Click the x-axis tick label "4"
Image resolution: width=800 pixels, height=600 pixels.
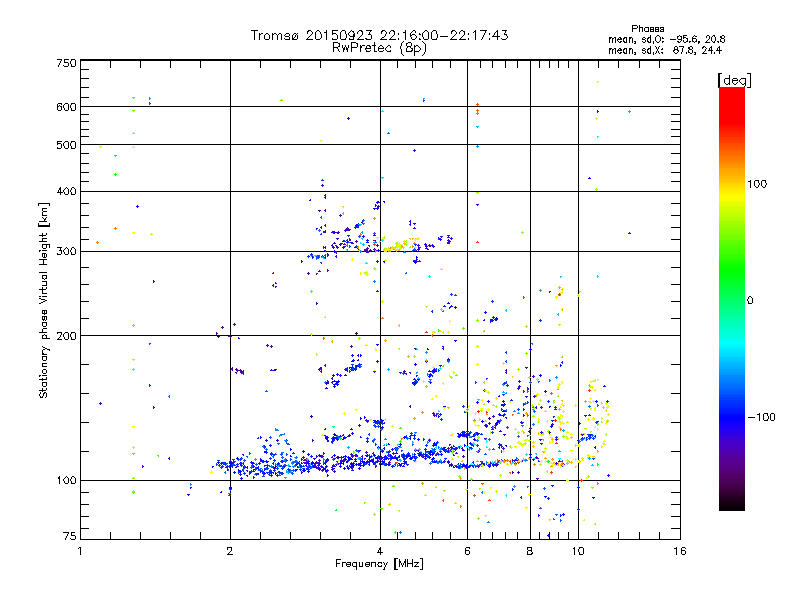click(380, 551)
